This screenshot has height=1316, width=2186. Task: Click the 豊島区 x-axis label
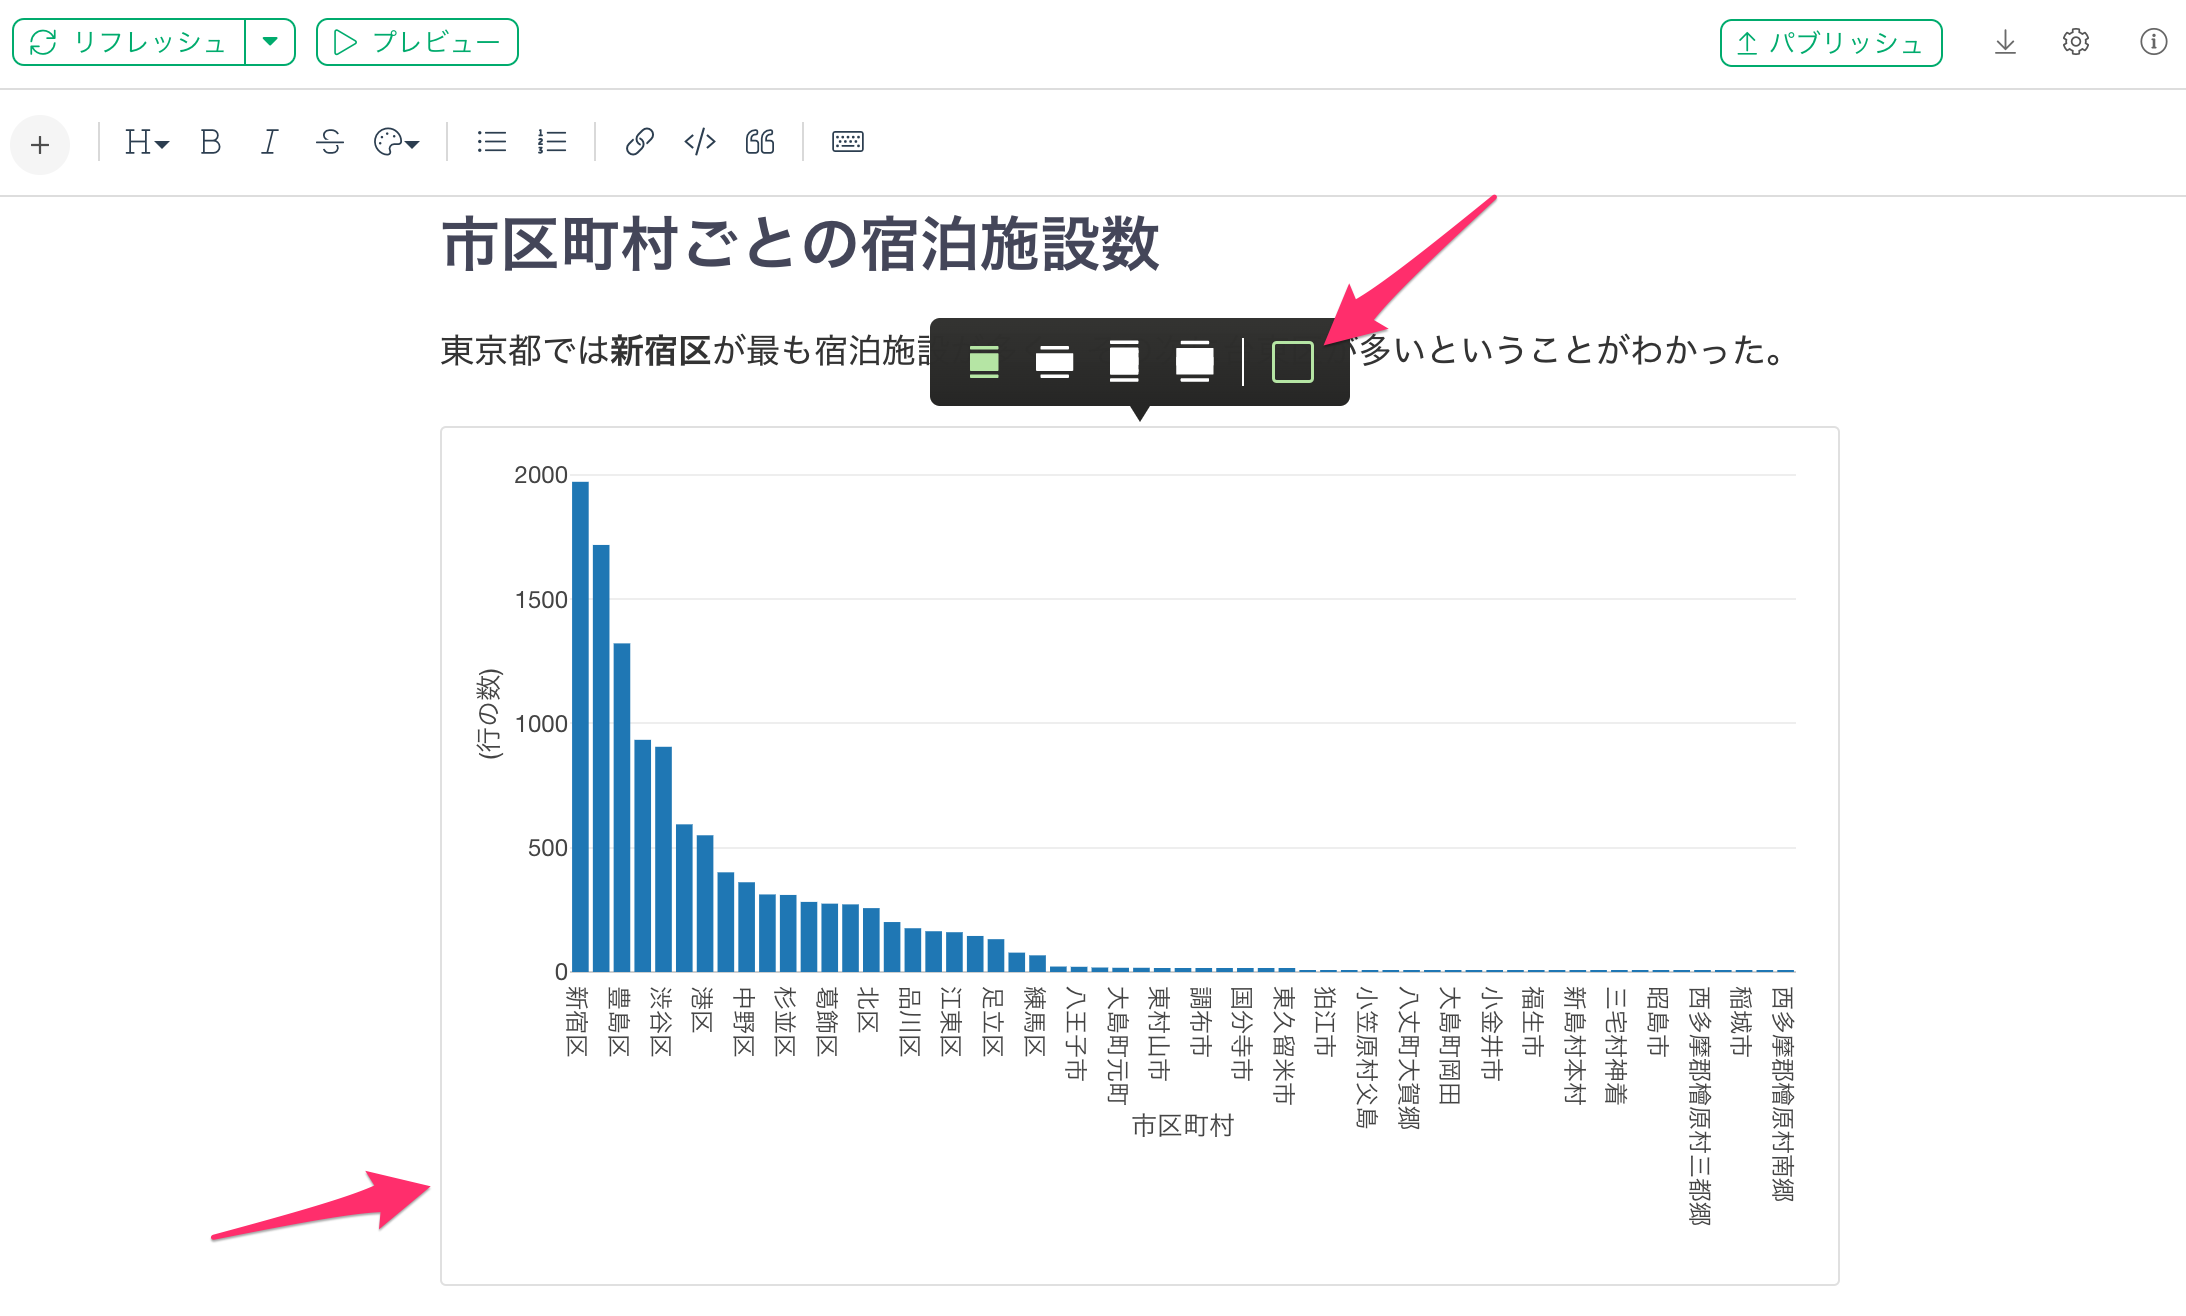click(x=619, y=1021)
